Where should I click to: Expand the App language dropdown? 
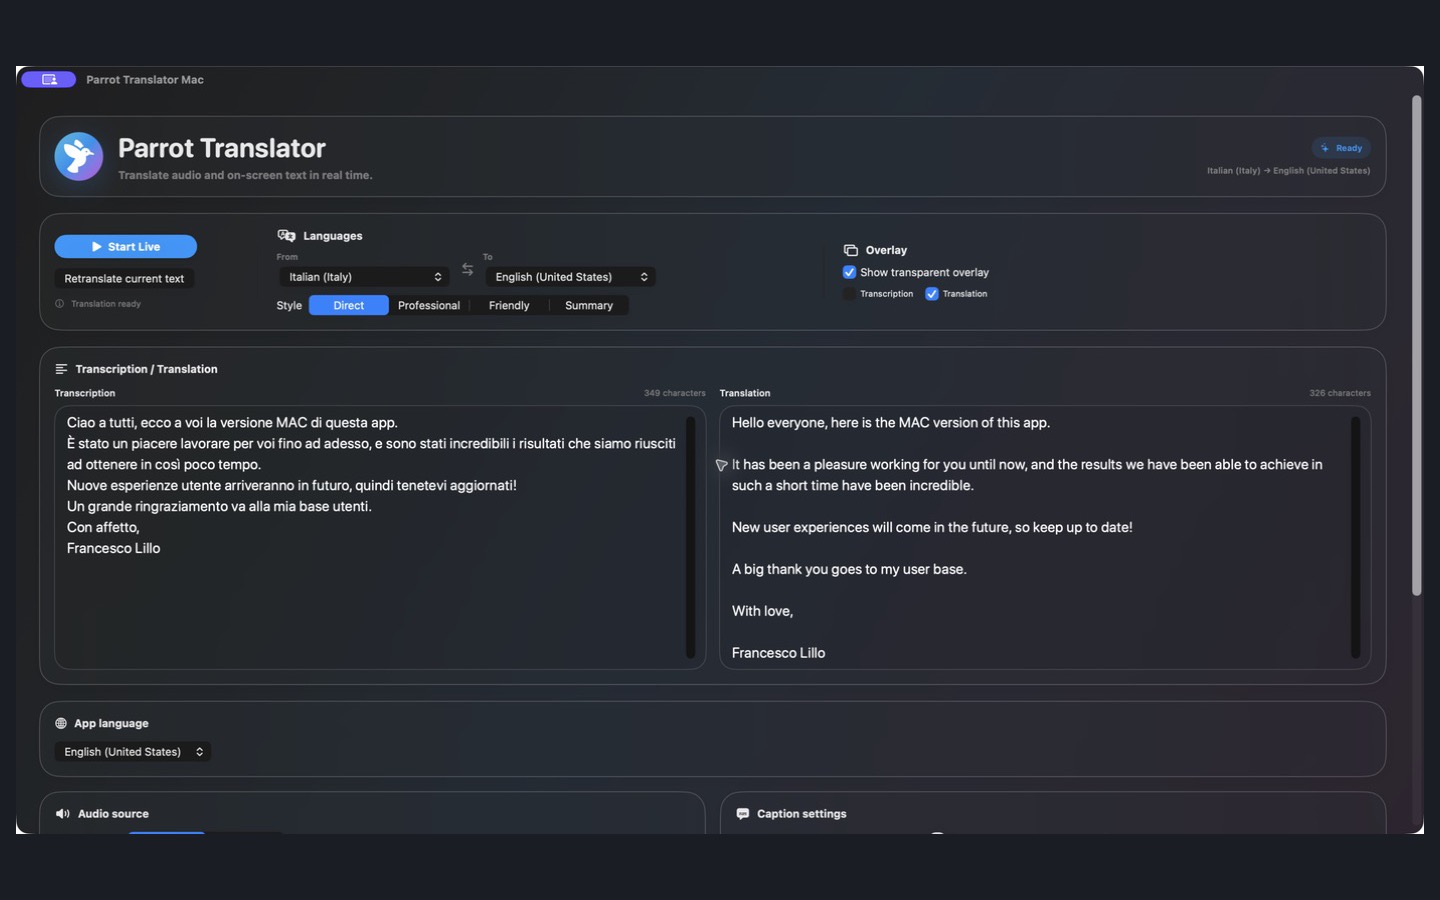point(132,752)
